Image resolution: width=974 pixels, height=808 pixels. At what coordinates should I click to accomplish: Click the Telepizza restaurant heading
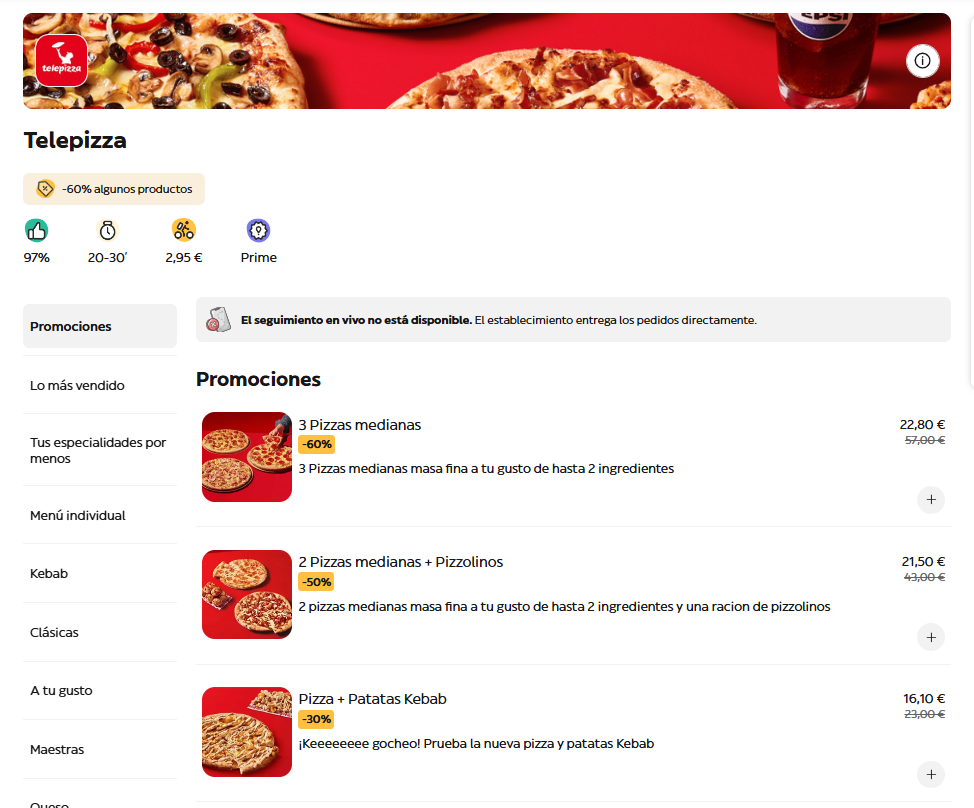75,140
